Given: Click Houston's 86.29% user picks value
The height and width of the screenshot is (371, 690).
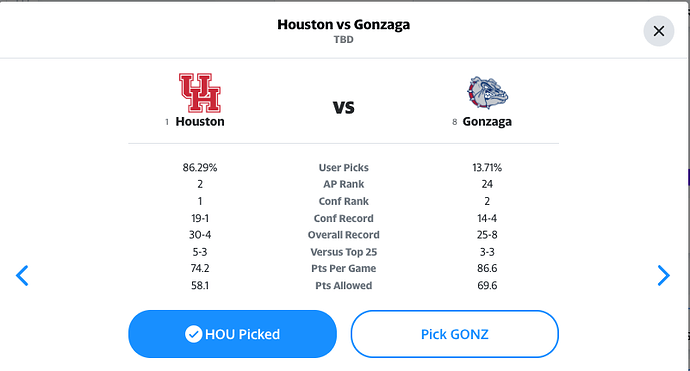Looking at the screenshot, I should click(x=200, y=168).
